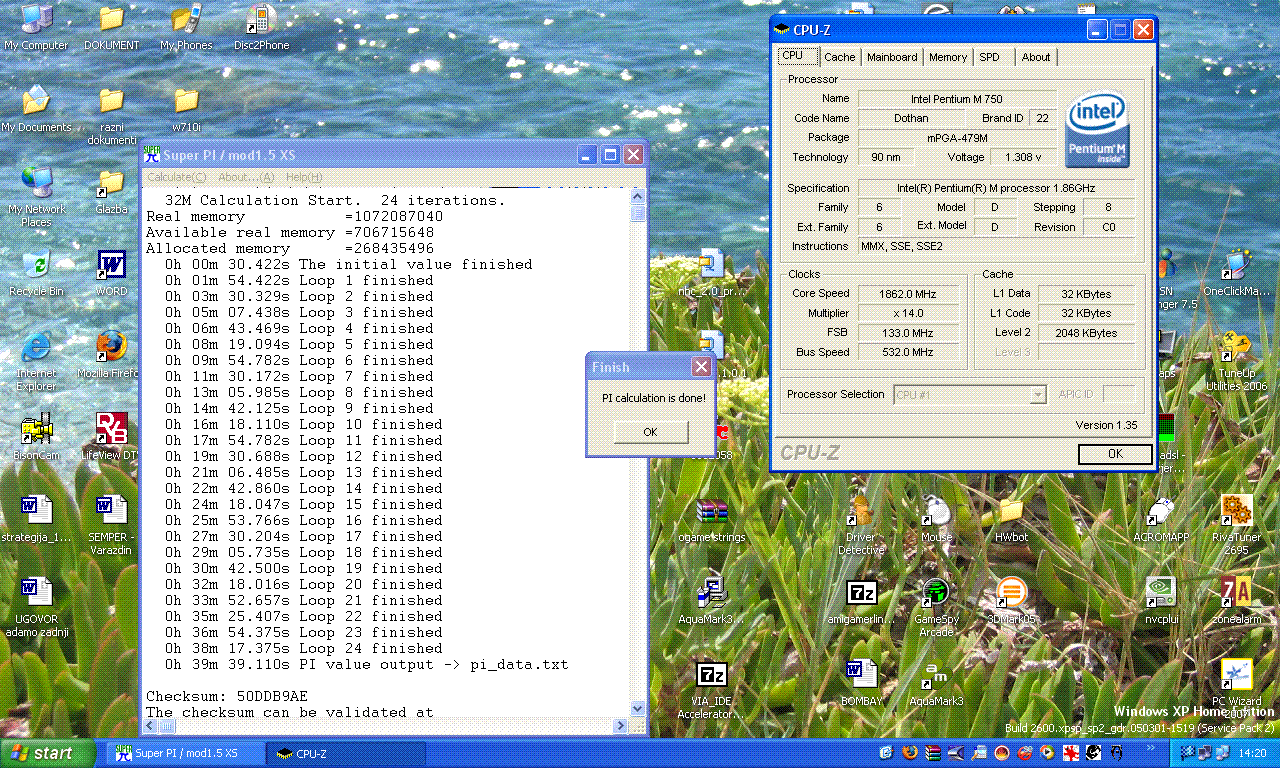The image size is (1280, 768).
Task: Select Super PI taskbar button
Action: [186, 754]
